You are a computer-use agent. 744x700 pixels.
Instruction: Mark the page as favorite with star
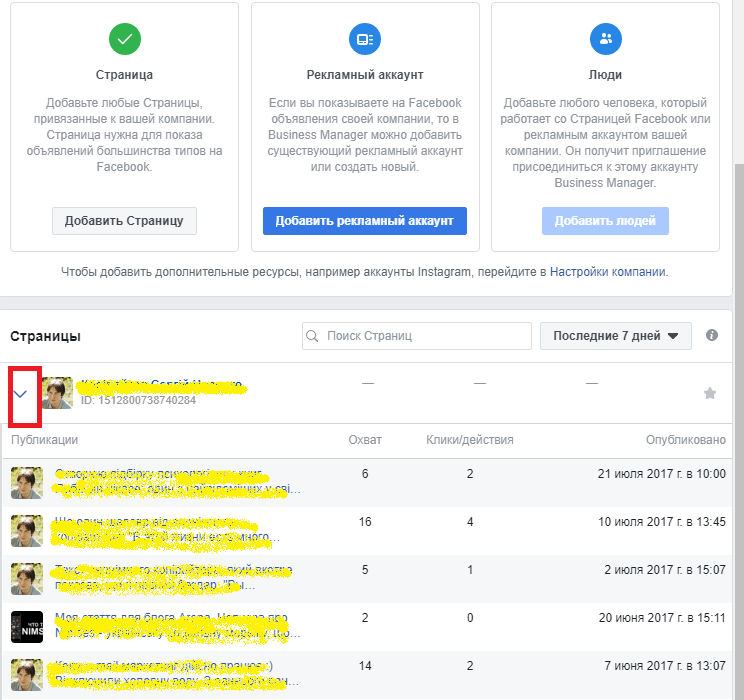click(710, 394)
